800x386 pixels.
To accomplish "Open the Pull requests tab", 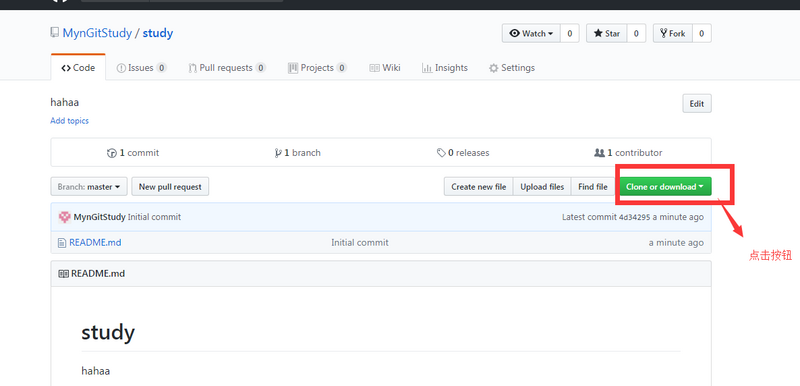I will tap(227, 68).
